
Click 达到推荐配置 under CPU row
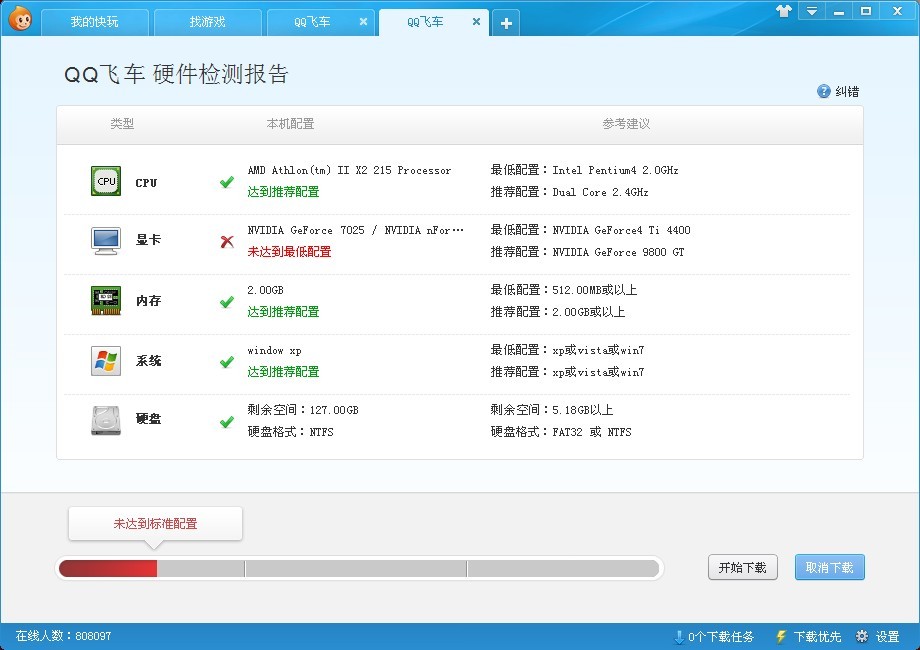[x=283, y=192]
